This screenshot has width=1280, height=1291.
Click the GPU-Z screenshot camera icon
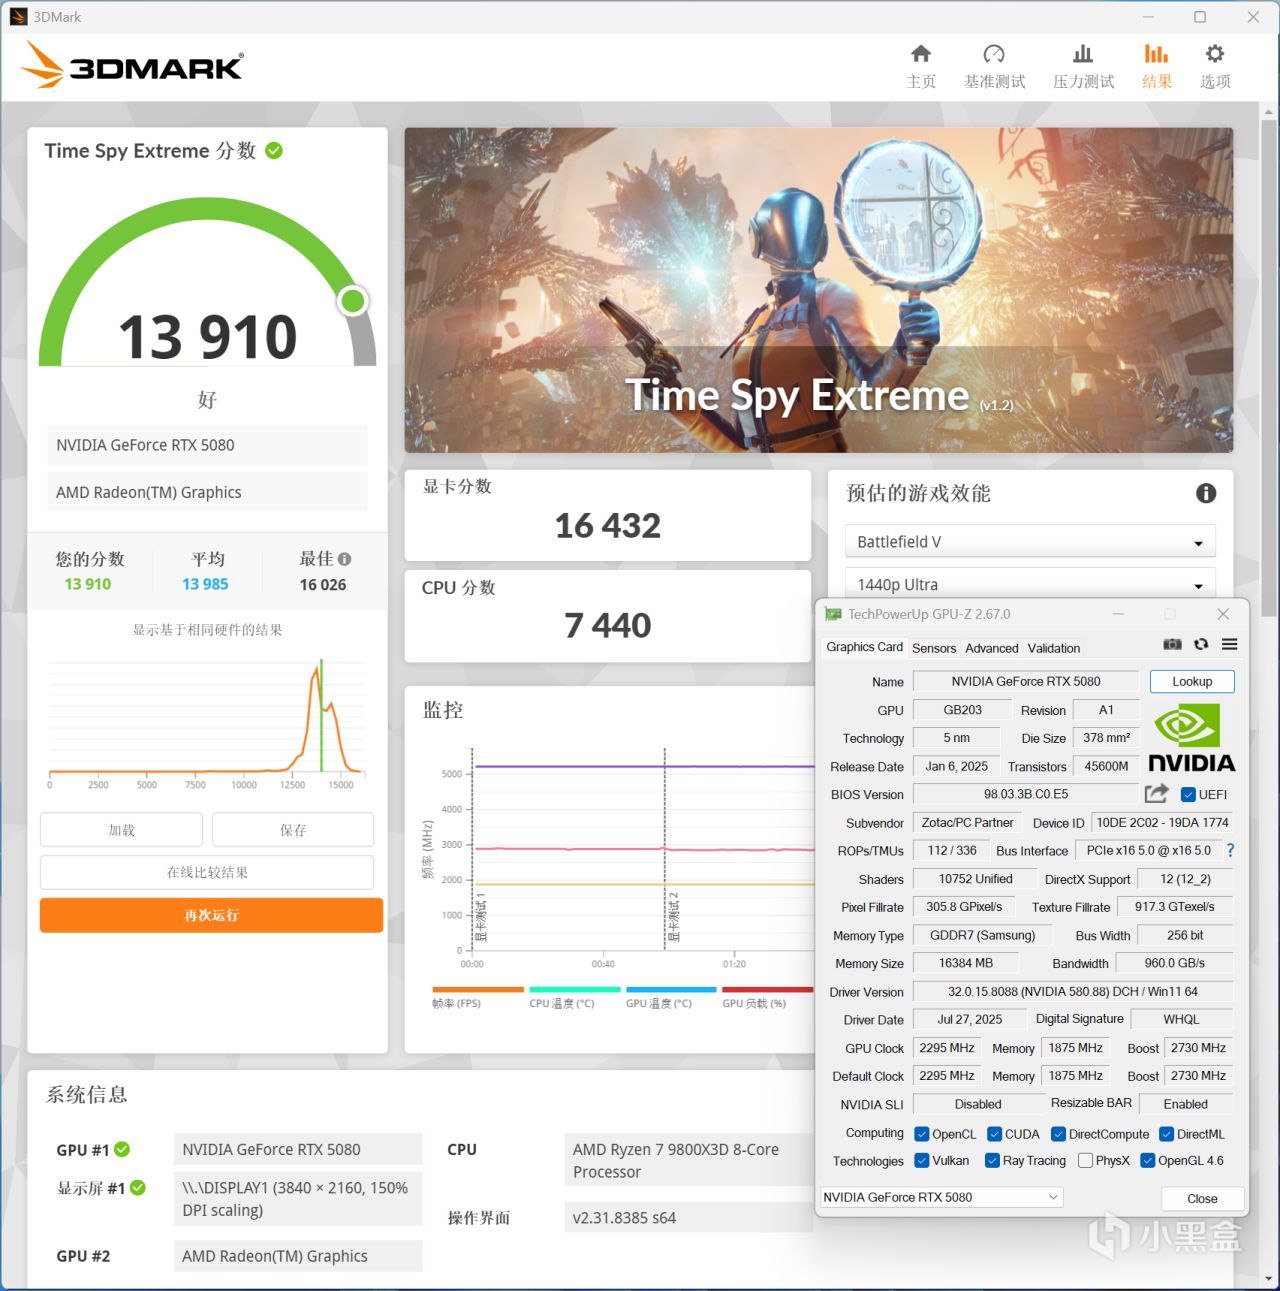[1173, 645]
